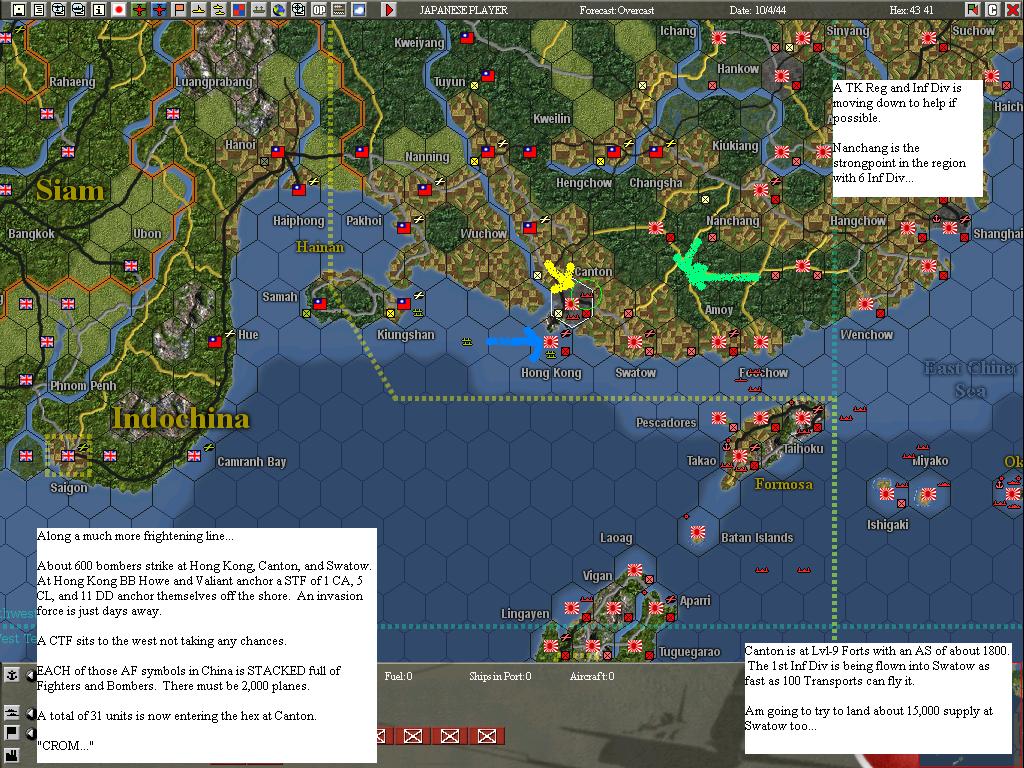Select the highlighted Canton base hex
Viewport: 1024px width, 768px height.
pos(571,304)
